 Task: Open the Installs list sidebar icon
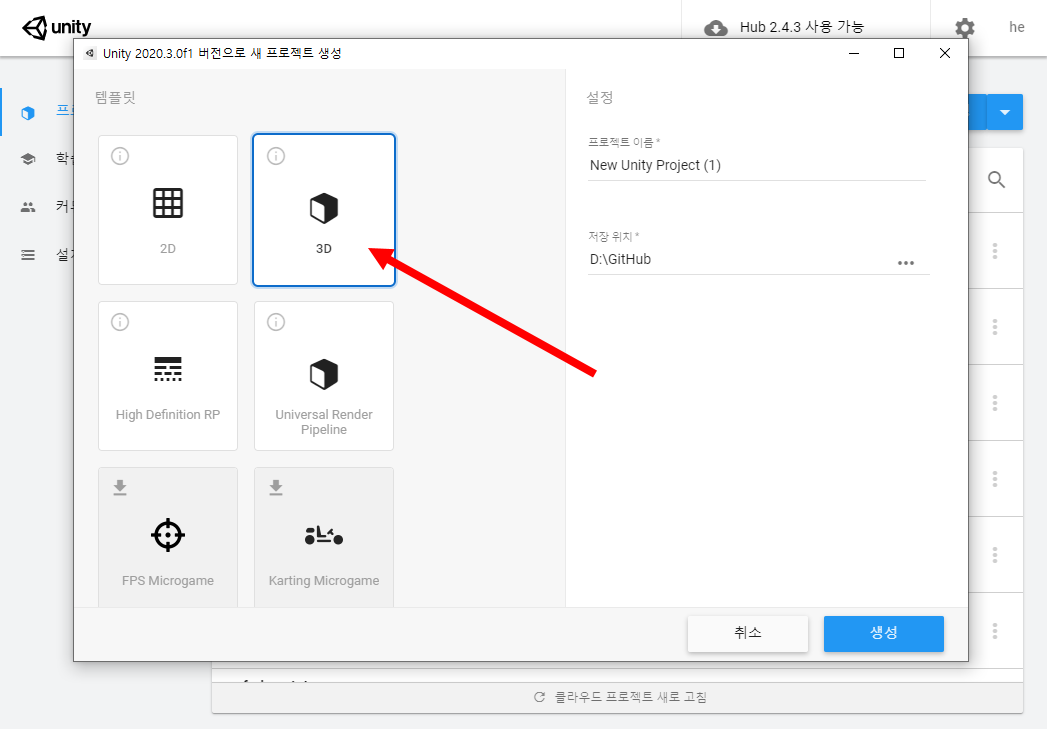pyautogui.click(x=28, y=255)
